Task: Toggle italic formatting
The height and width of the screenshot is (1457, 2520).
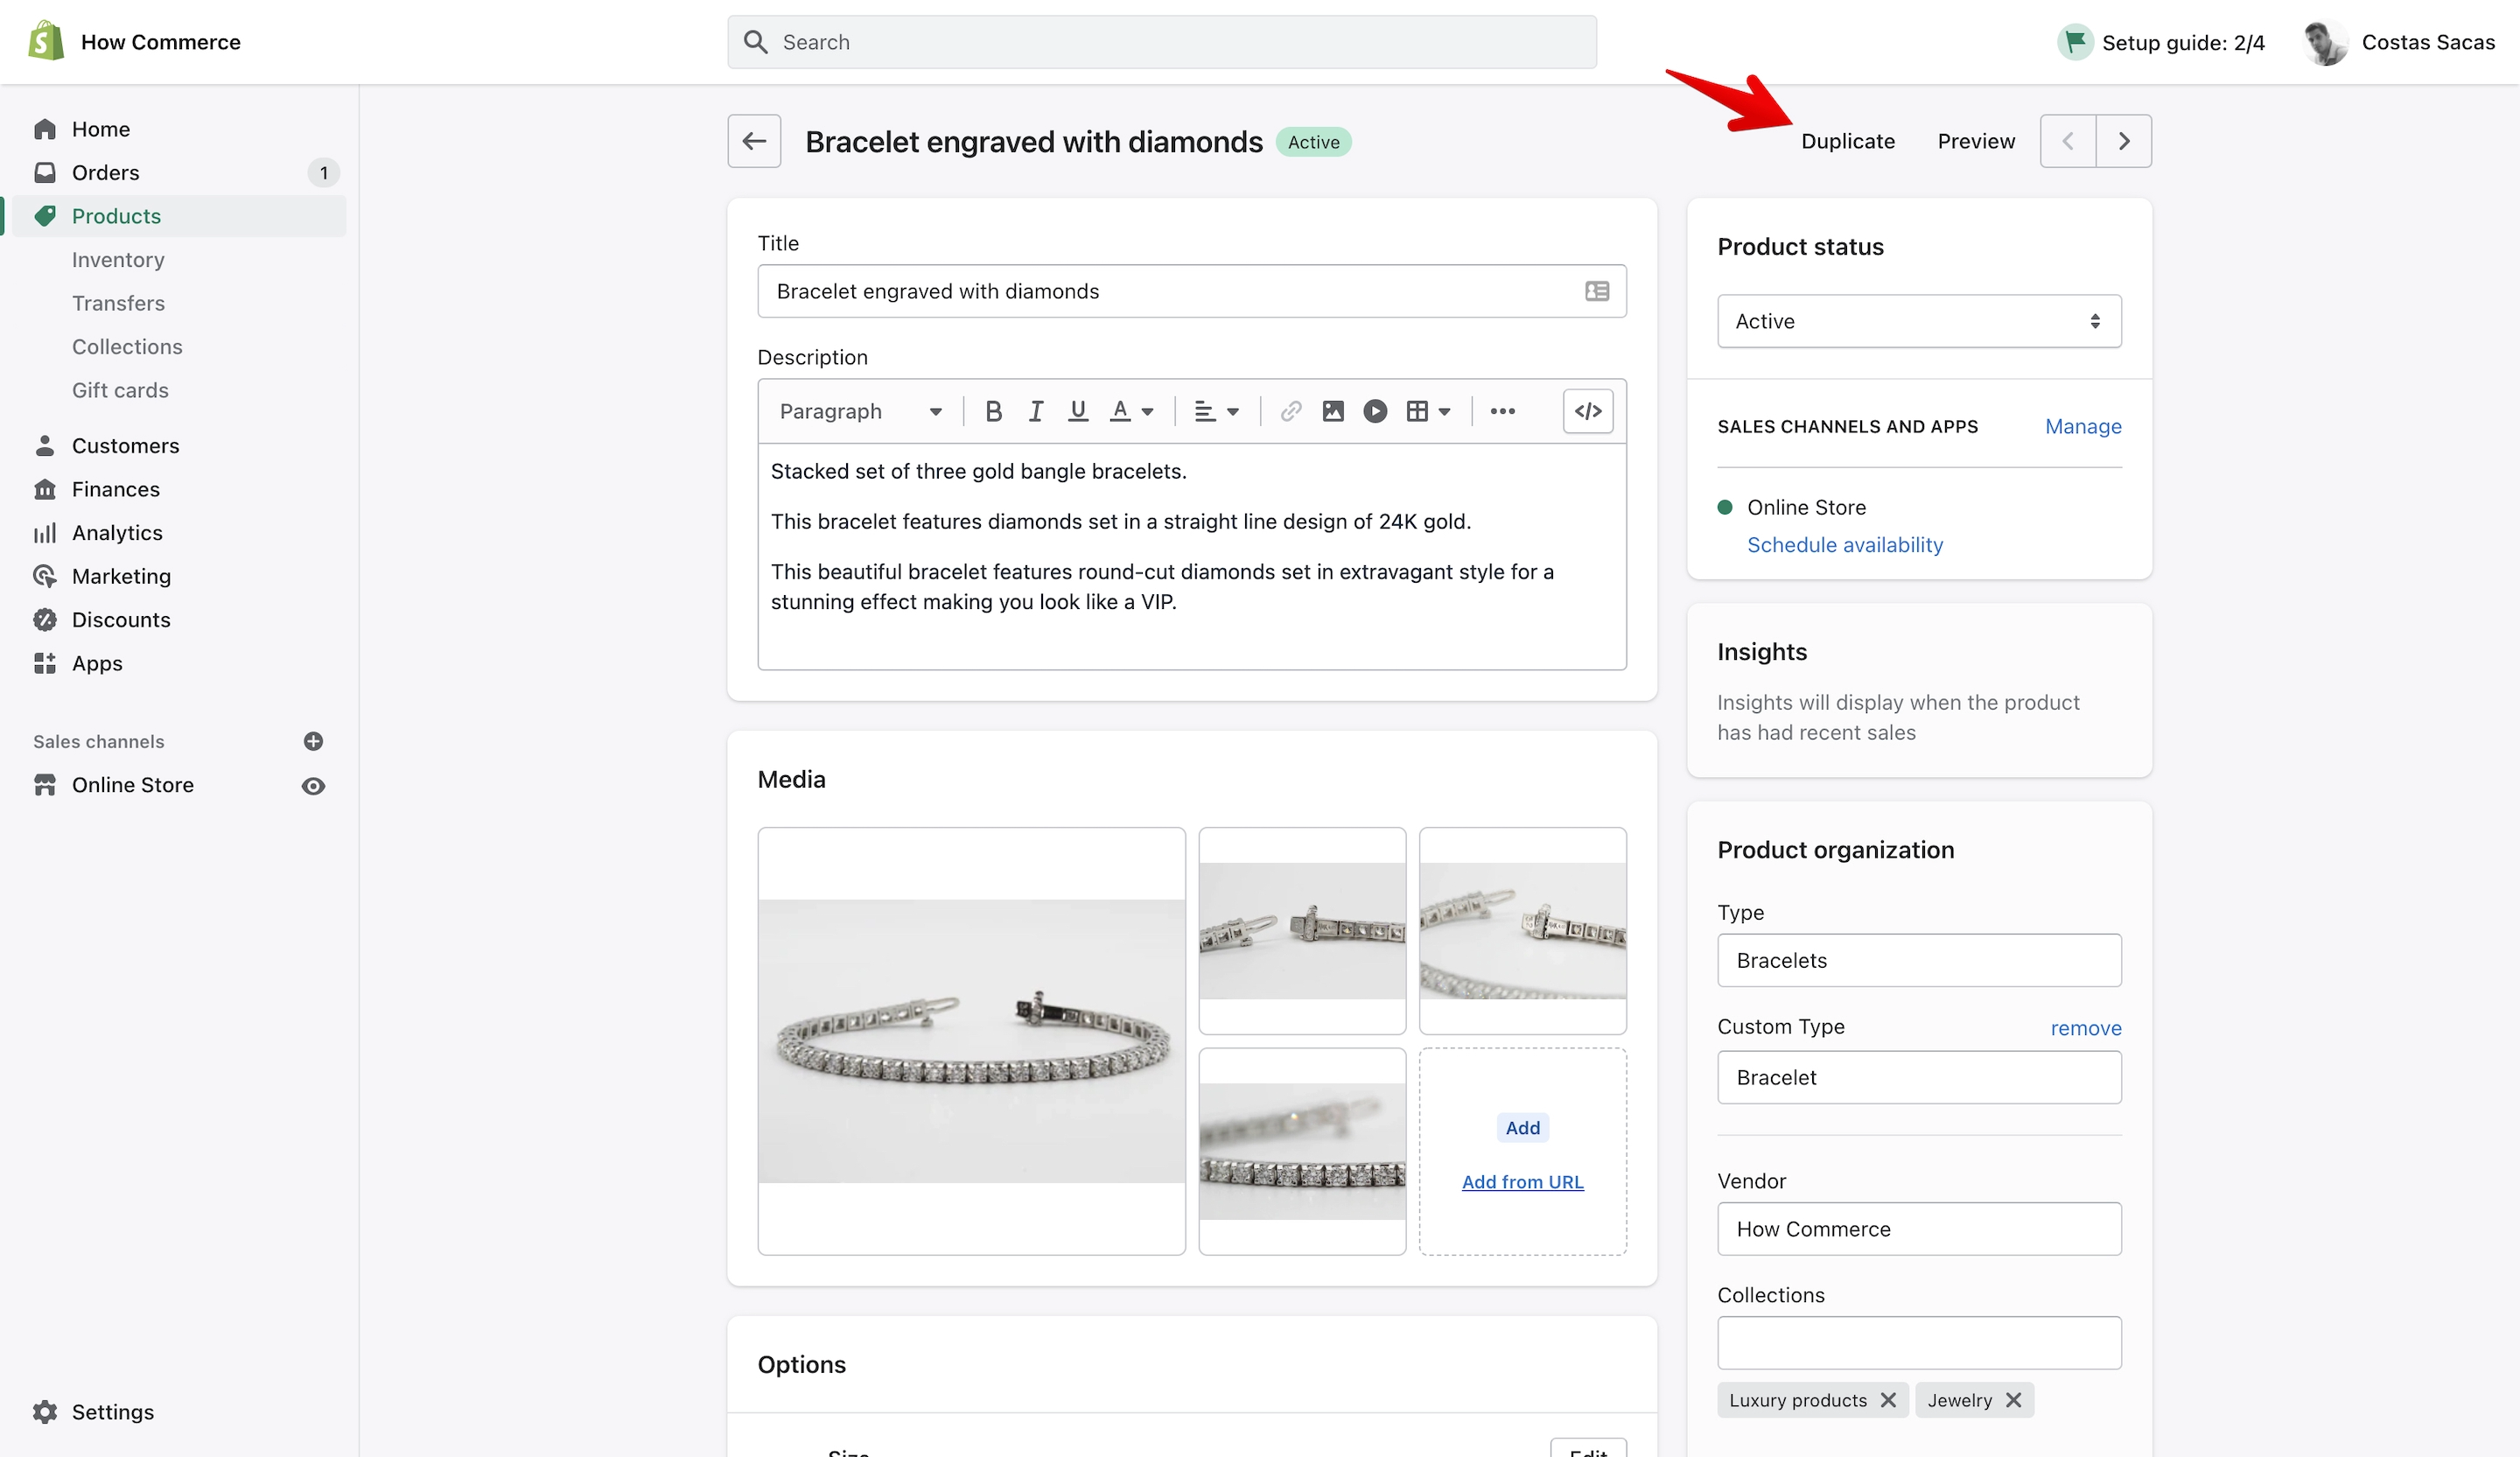Action: point(1035,411)
